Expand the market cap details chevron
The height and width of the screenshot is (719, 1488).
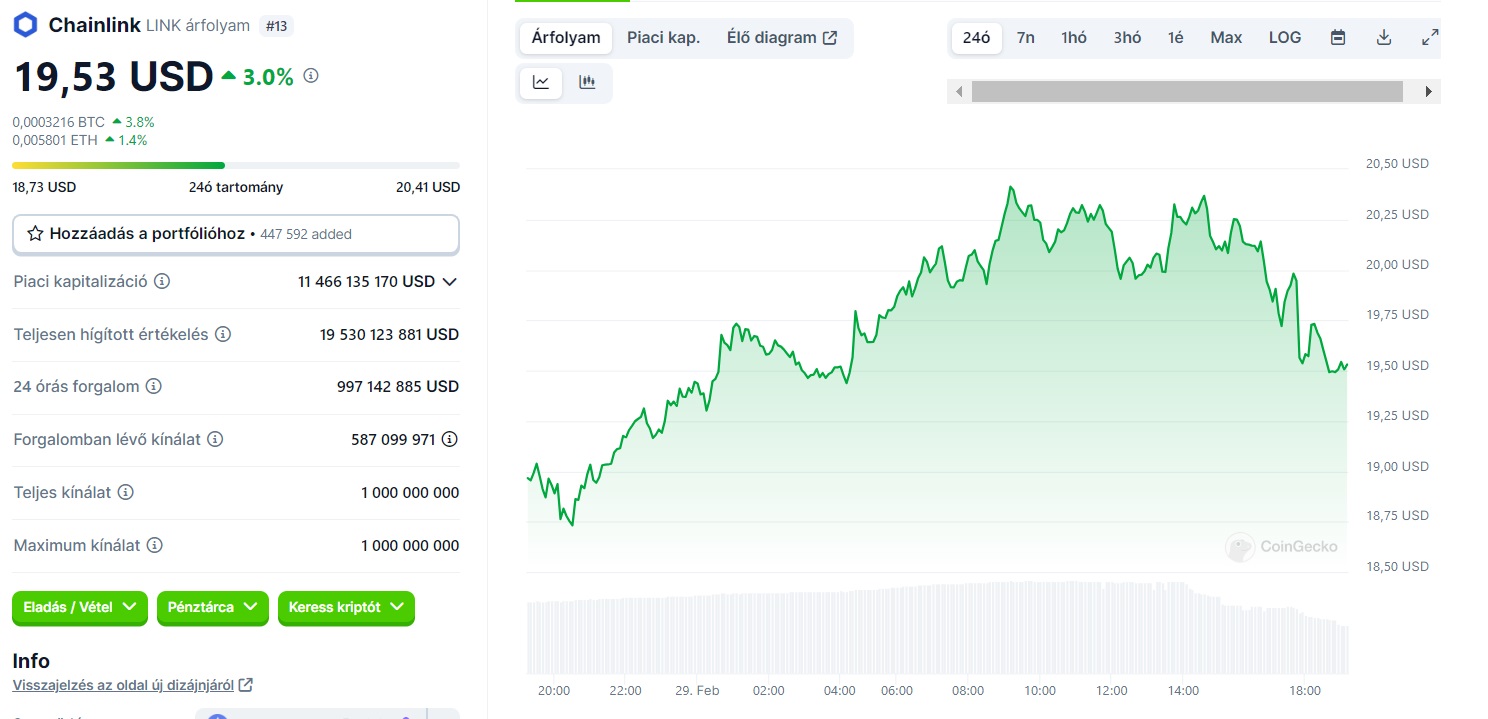(x=450, y=282)
